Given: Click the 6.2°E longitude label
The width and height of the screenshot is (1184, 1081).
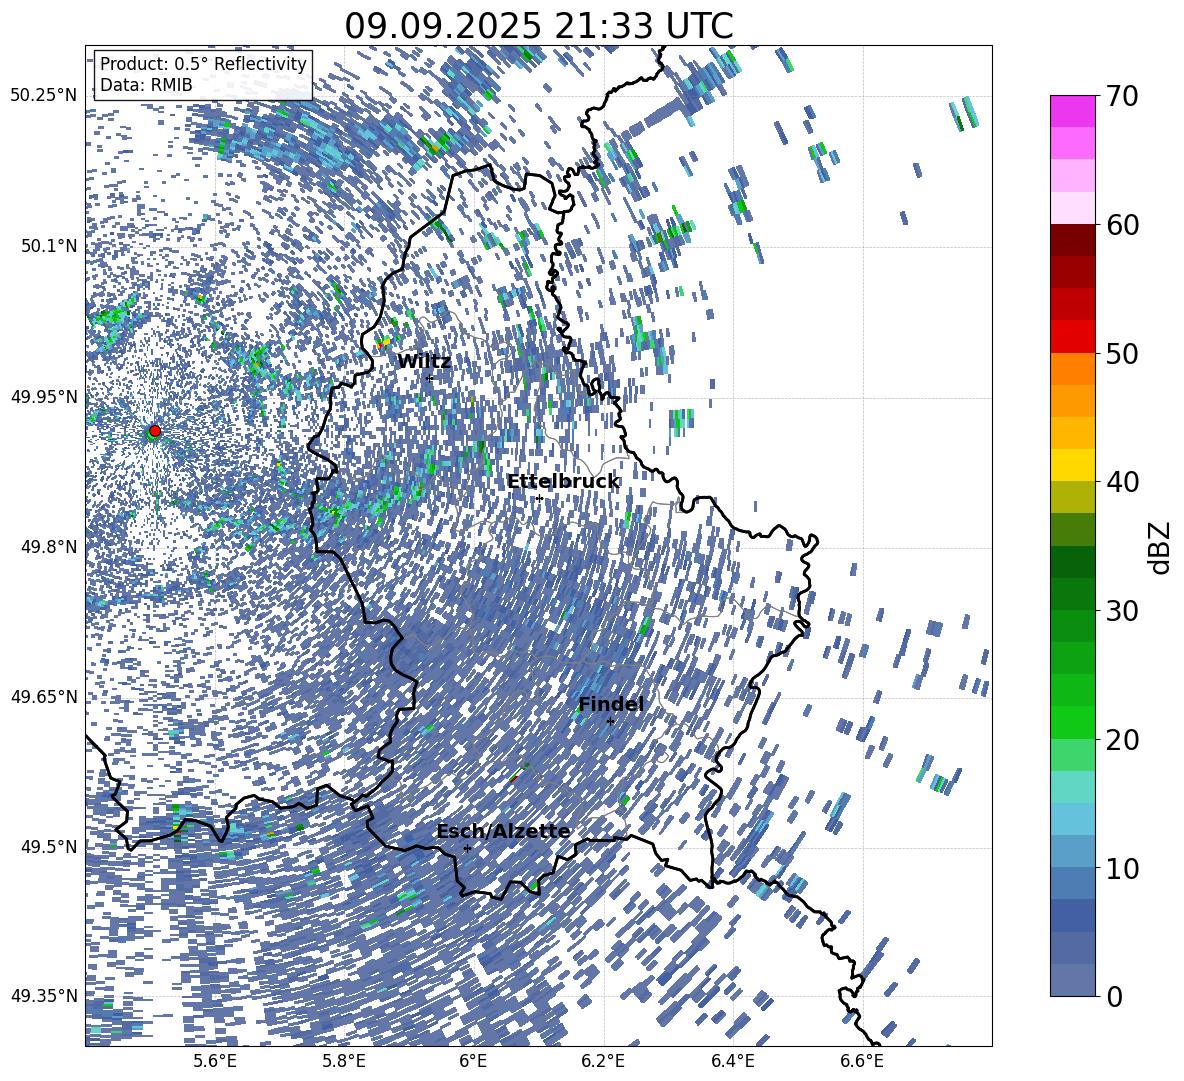Looking at the screenshot, I should tap(603, 1061).
